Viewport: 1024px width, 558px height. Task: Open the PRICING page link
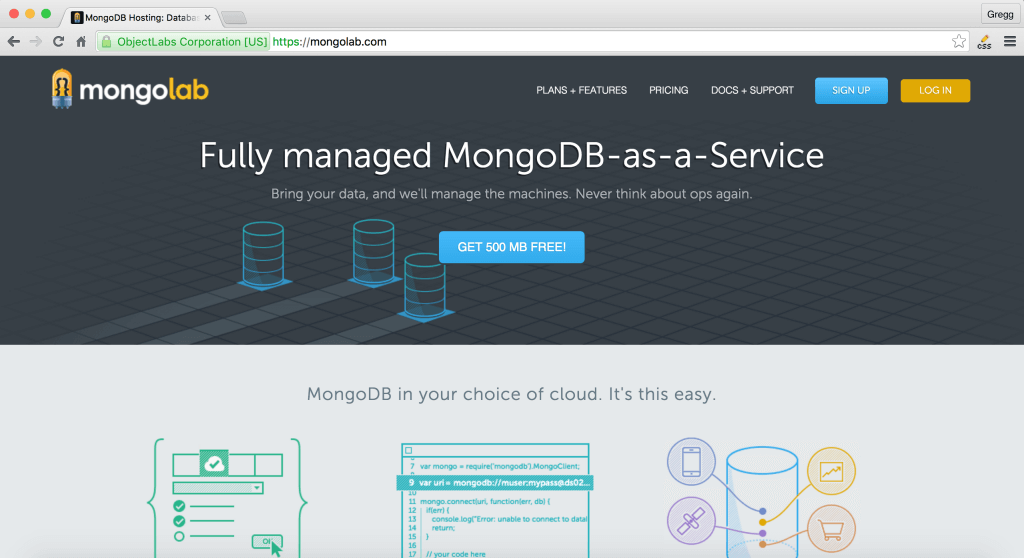(x=668, y=90)
